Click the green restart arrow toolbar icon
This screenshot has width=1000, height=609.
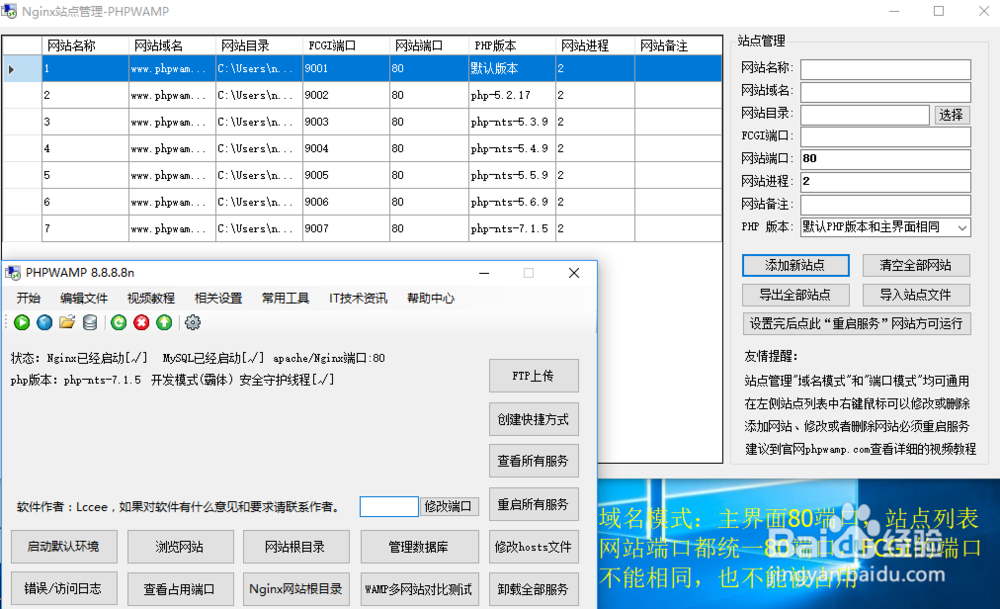tap(119, 322)
